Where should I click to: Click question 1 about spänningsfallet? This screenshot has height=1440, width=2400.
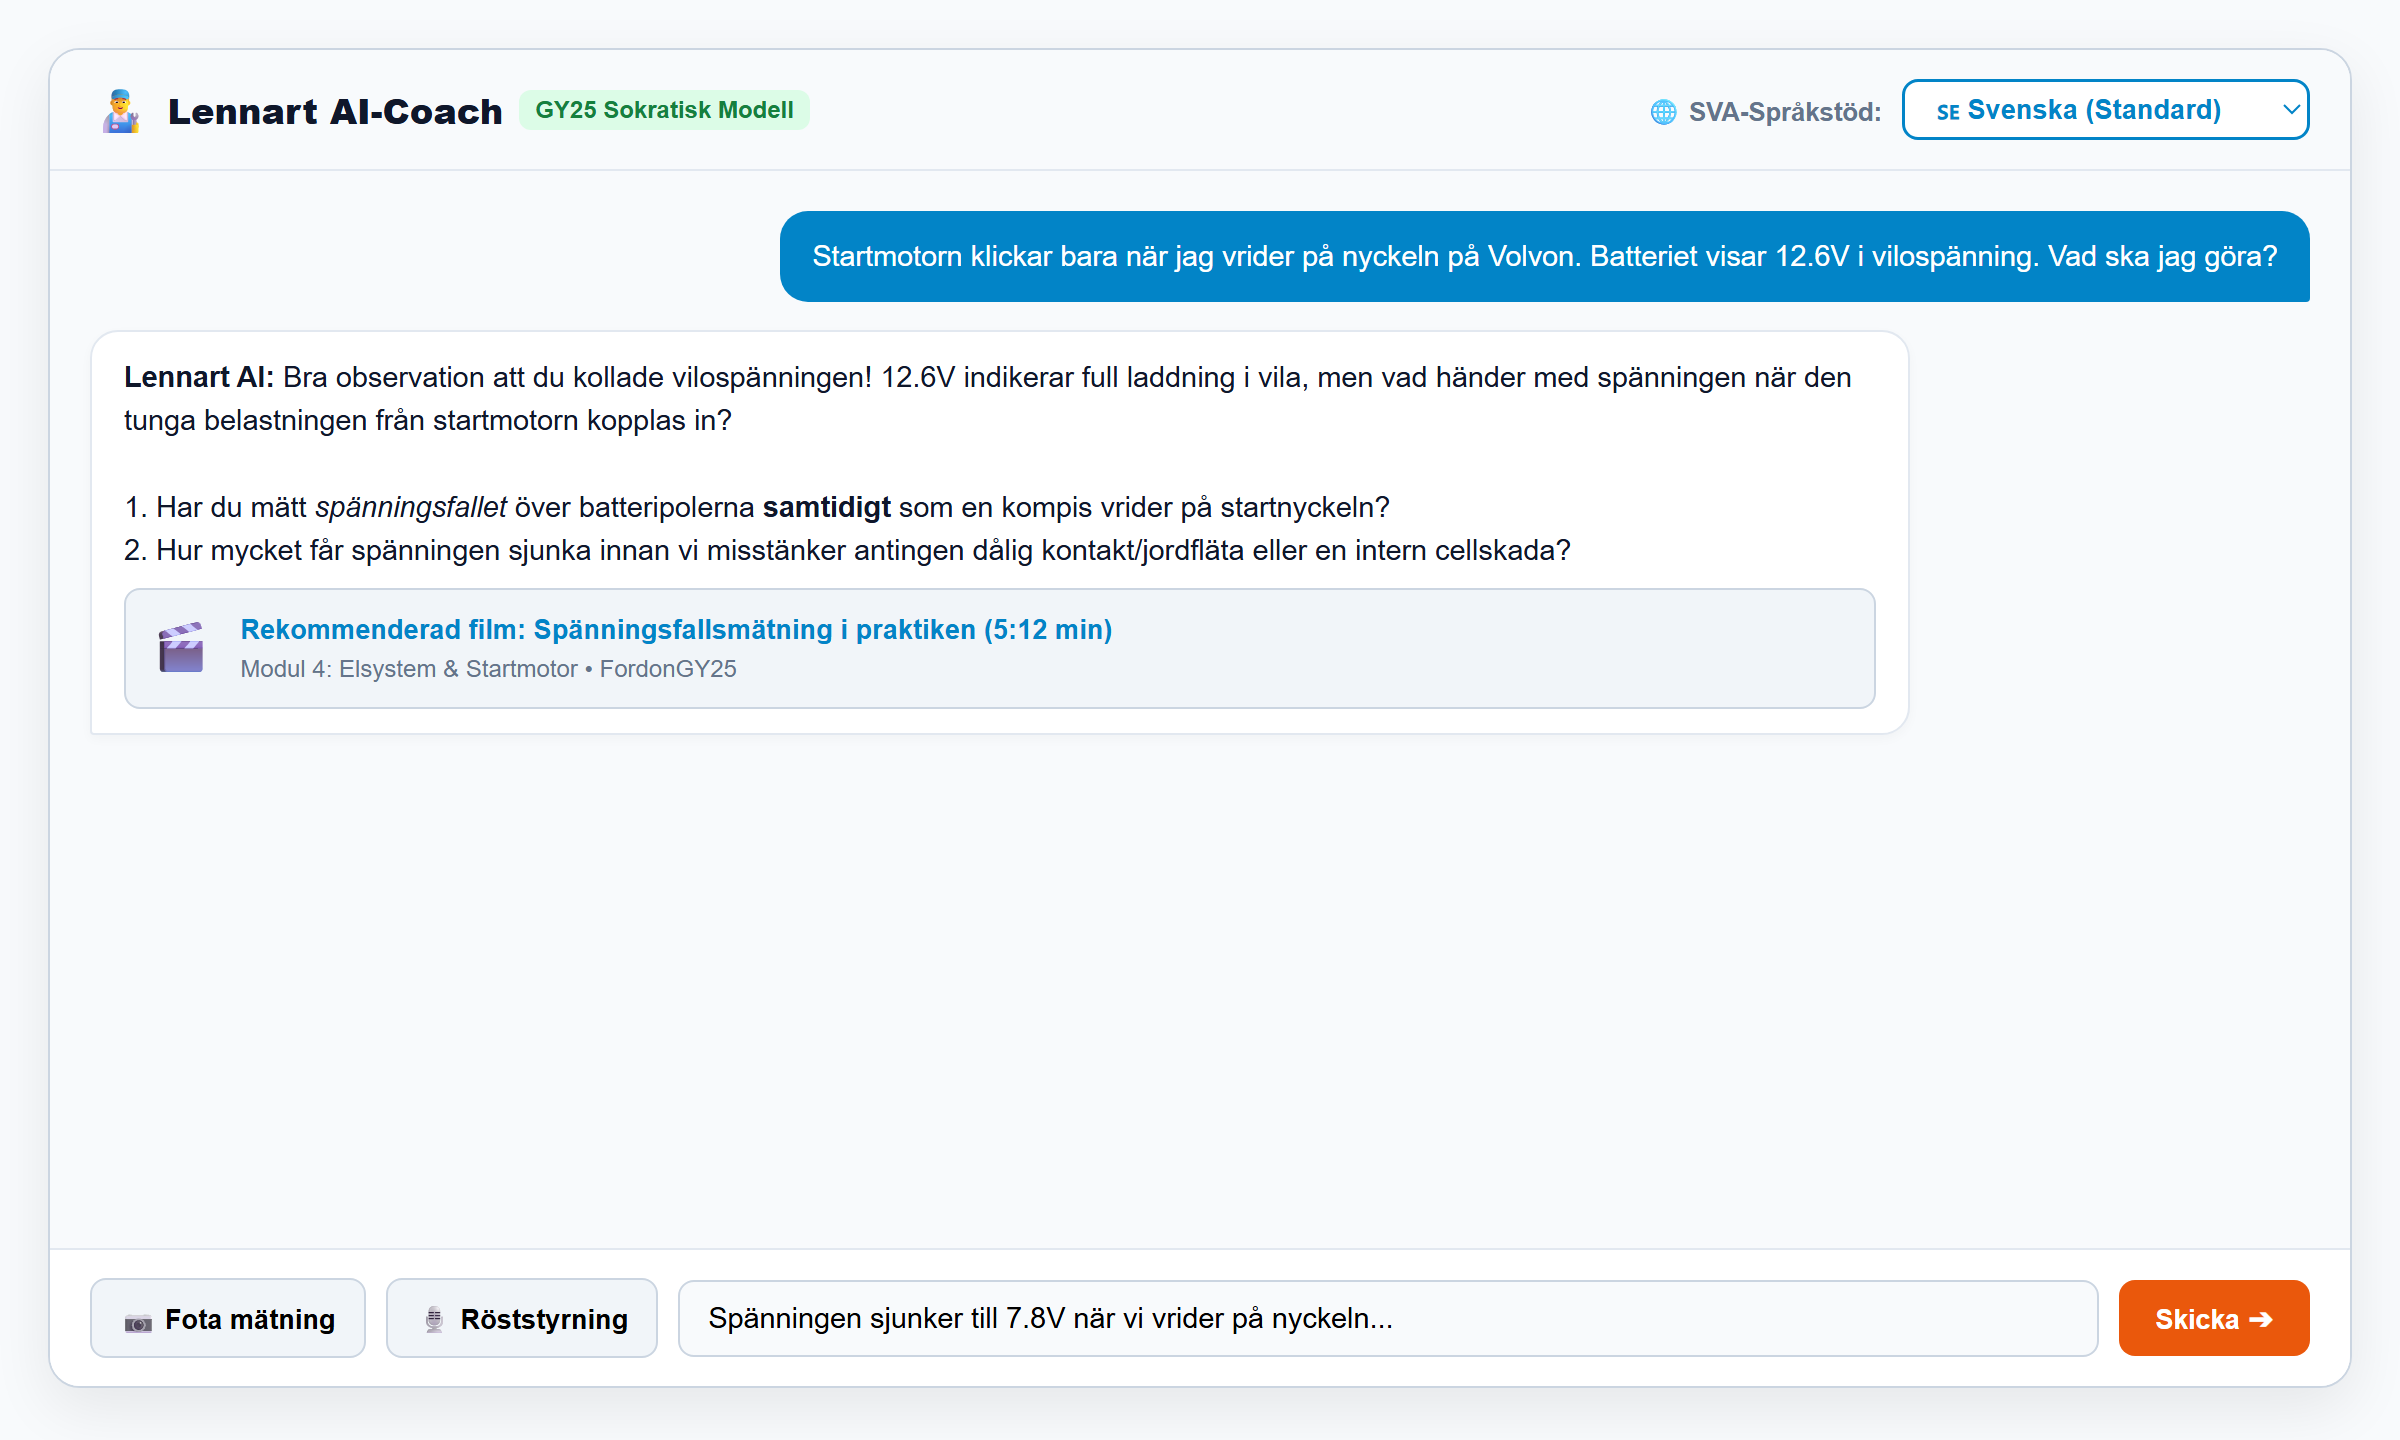click(757, 507)
